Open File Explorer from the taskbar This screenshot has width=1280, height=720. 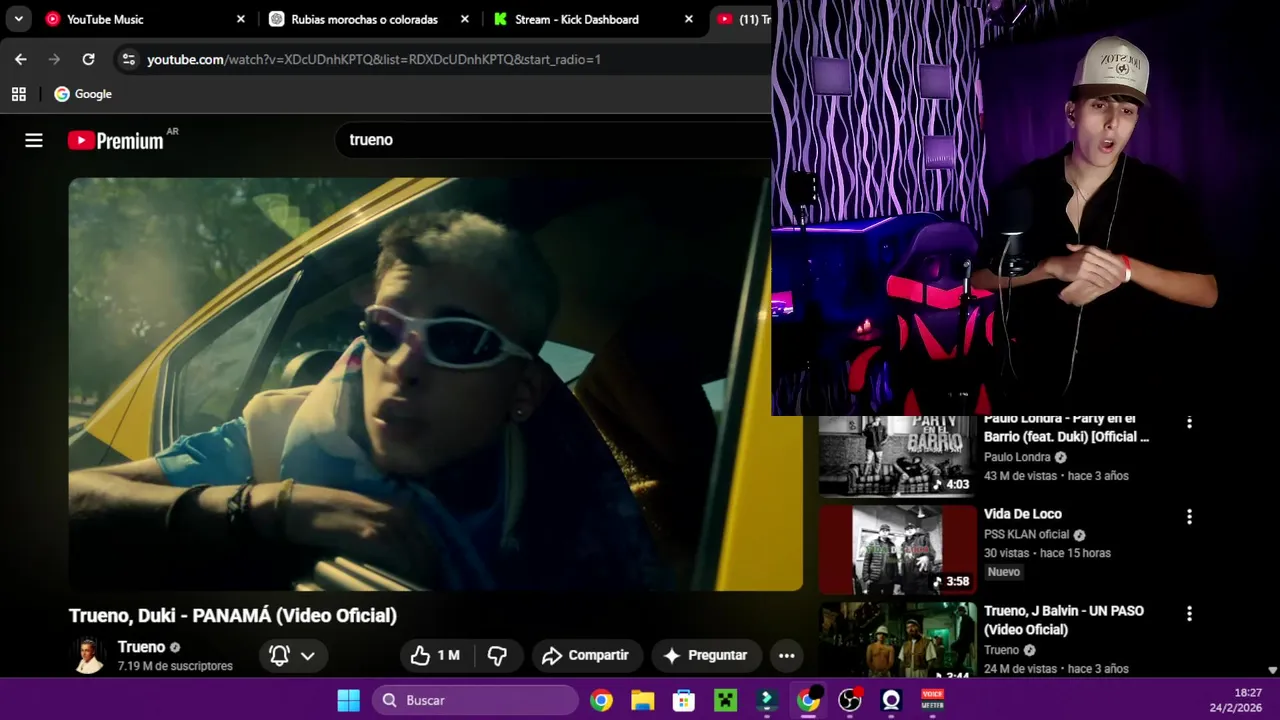(x=642, y=700)
